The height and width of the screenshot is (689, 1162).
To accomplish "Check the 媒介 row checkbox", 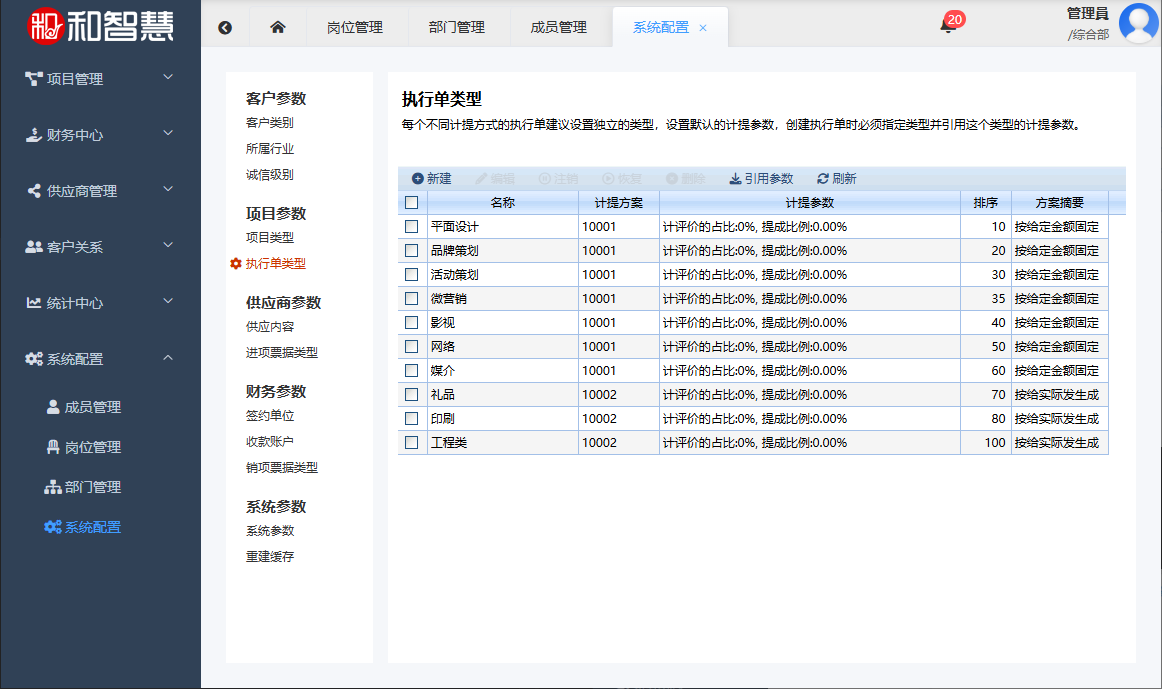I will point(412,370).
